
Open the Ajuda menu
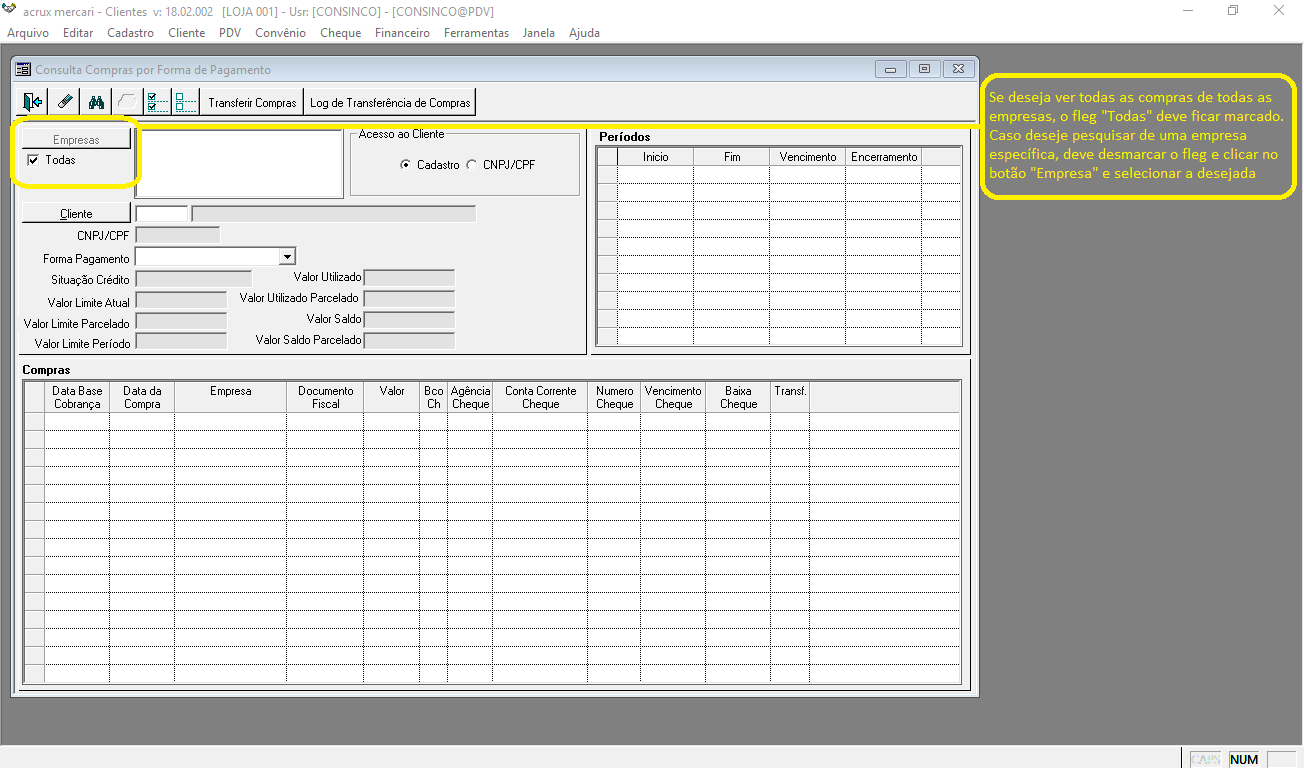point(584,33)
